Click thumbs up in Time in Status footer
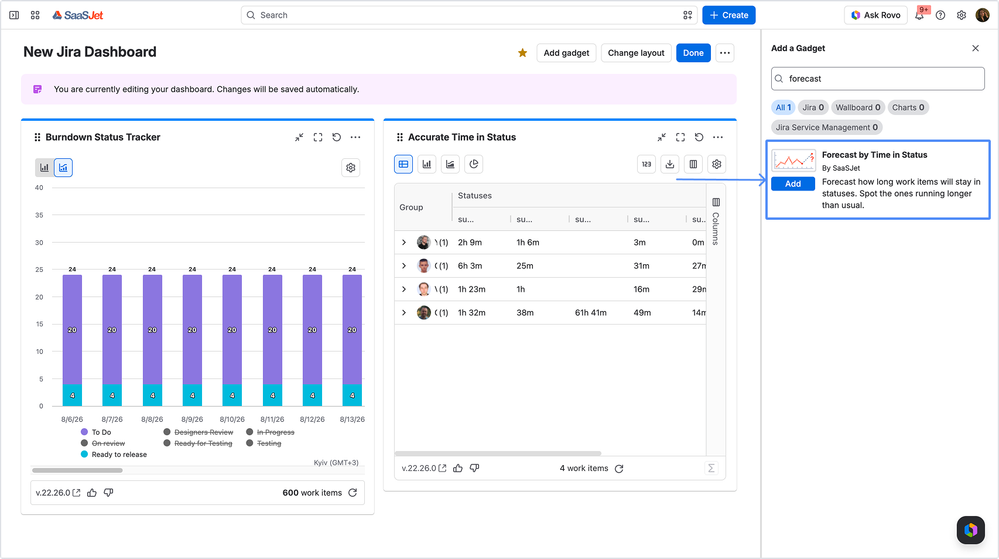 [457, 468]
